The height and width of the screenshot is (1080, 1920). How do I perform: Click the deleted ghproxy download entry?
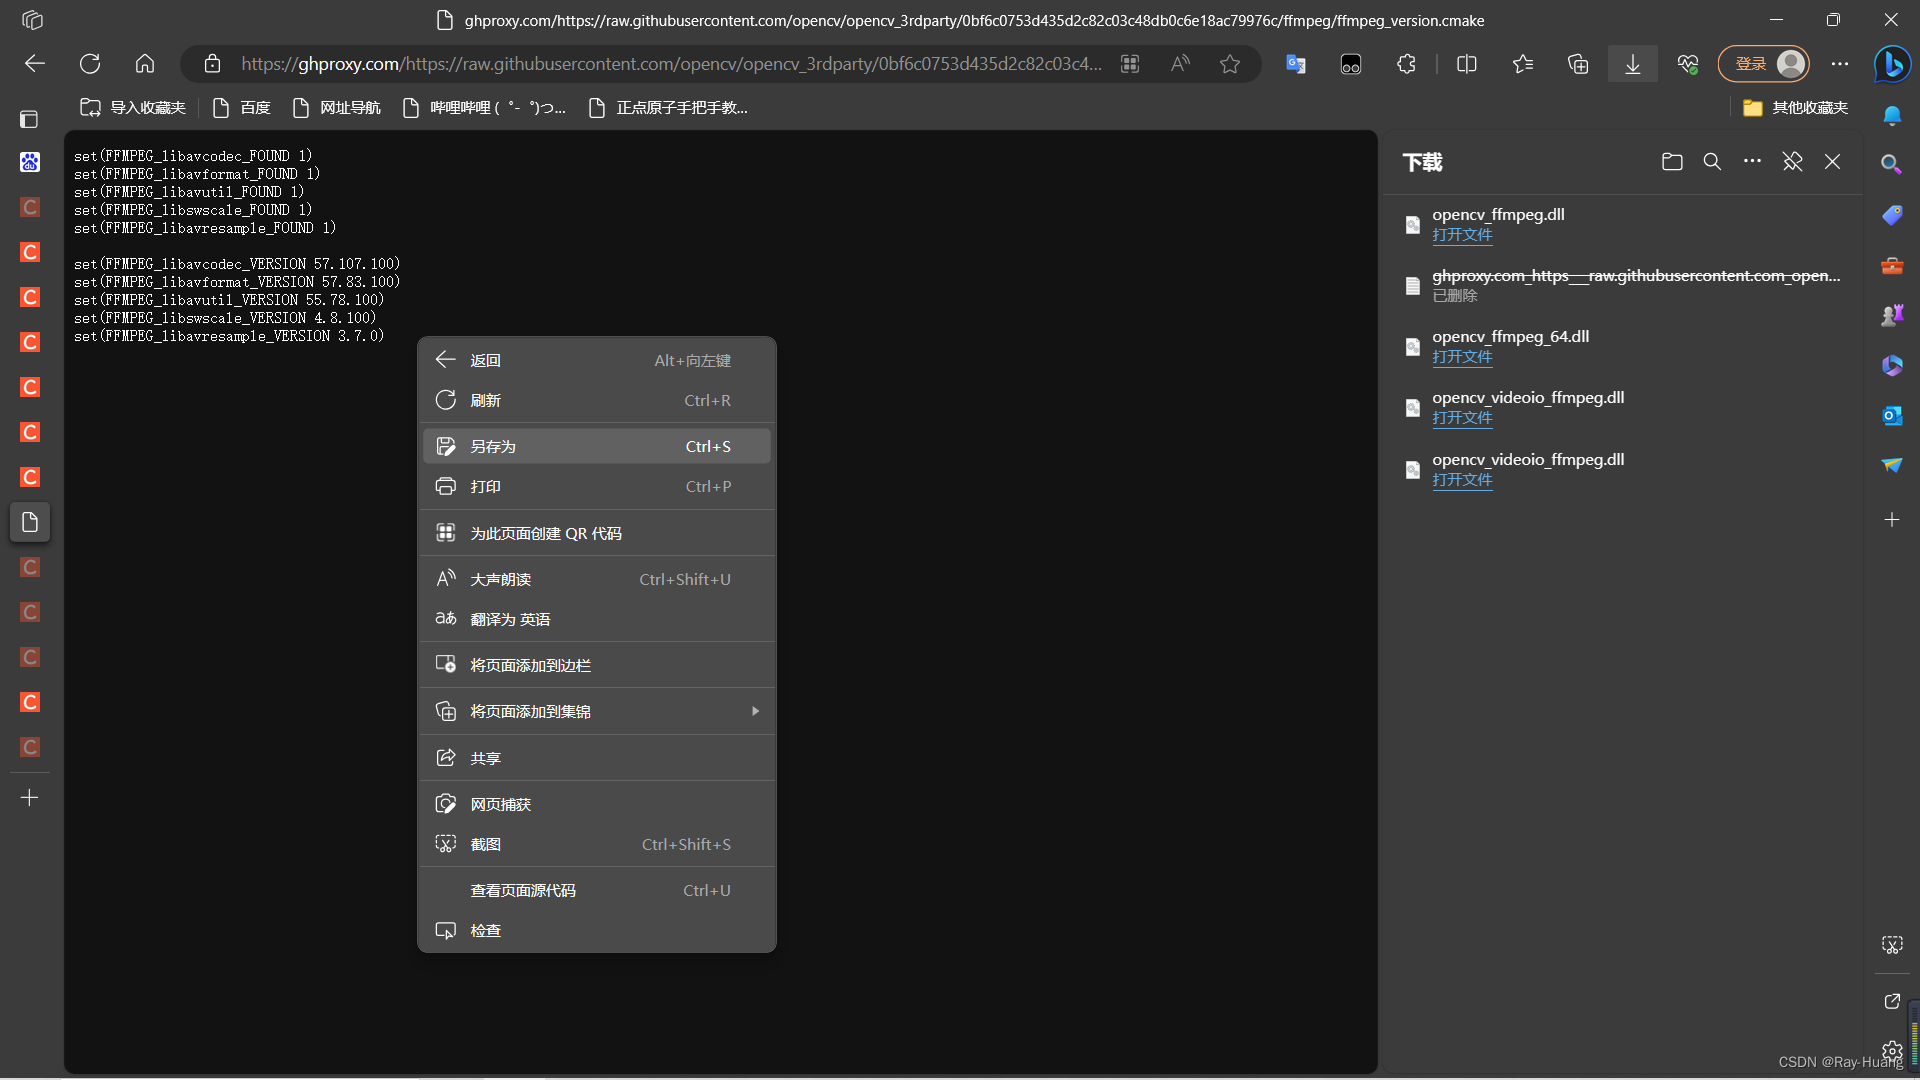pyautogui.click(x=1625, y=285)
